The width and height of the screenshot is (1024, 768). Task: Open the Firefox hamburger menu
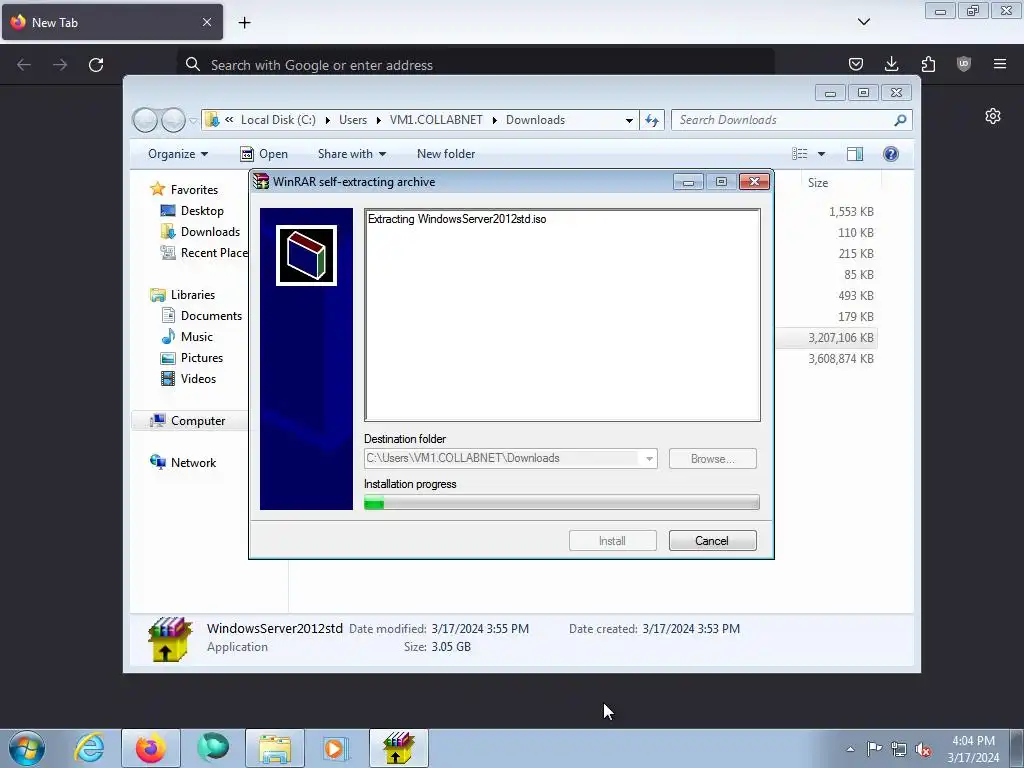(1000, 64)
